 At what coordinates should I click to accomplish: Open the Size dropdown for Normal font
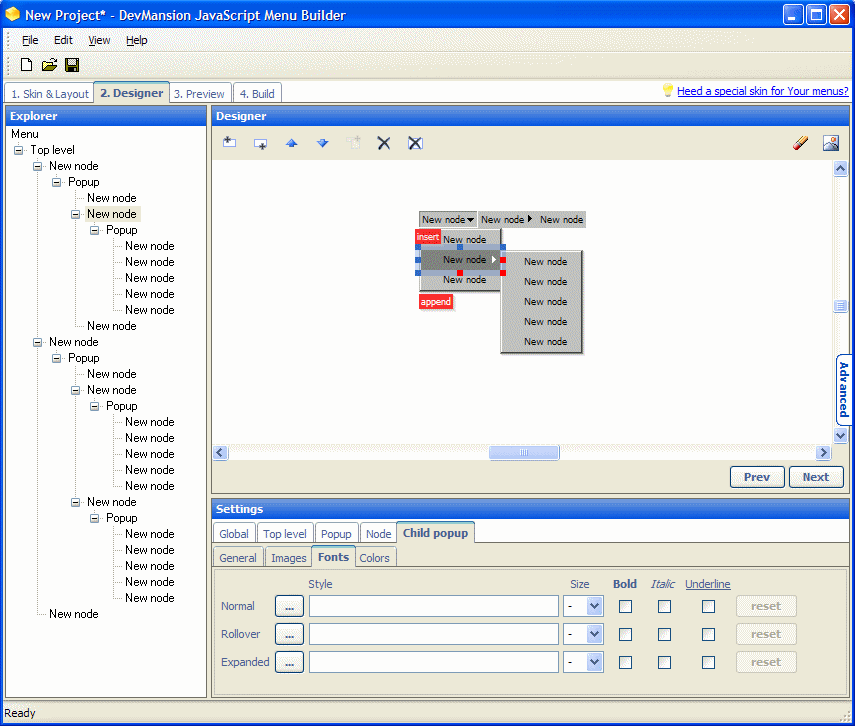594,606
